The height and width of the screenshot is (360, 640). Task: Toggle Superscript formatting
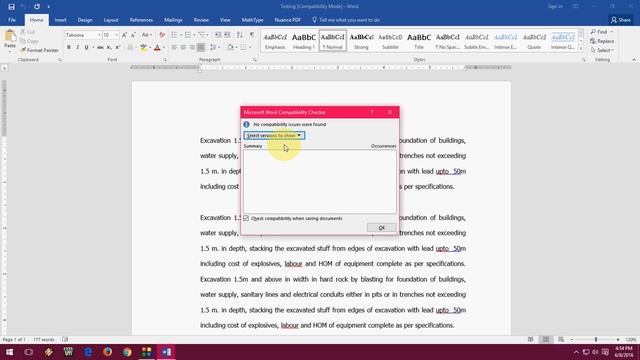[x=118, y=48]
